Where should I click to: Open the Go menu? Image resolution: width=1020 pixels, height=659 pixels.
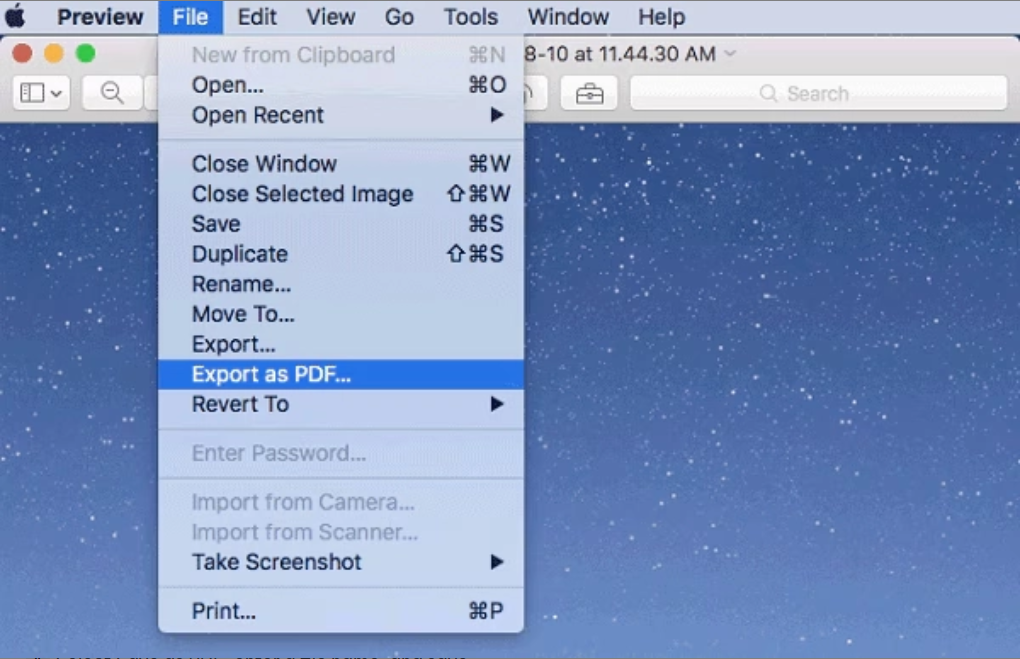point(398,16)
